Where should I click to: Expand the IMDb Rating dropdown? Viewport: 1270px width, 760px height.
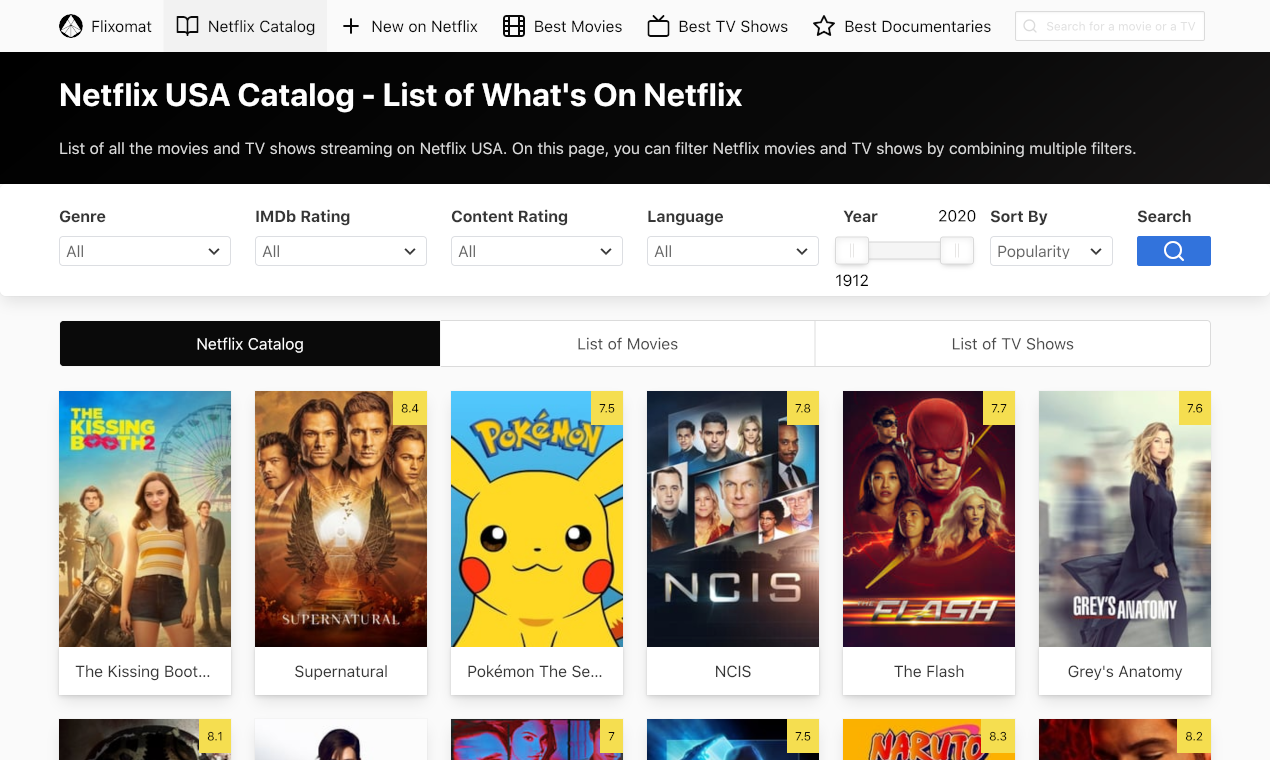point(340,251)
